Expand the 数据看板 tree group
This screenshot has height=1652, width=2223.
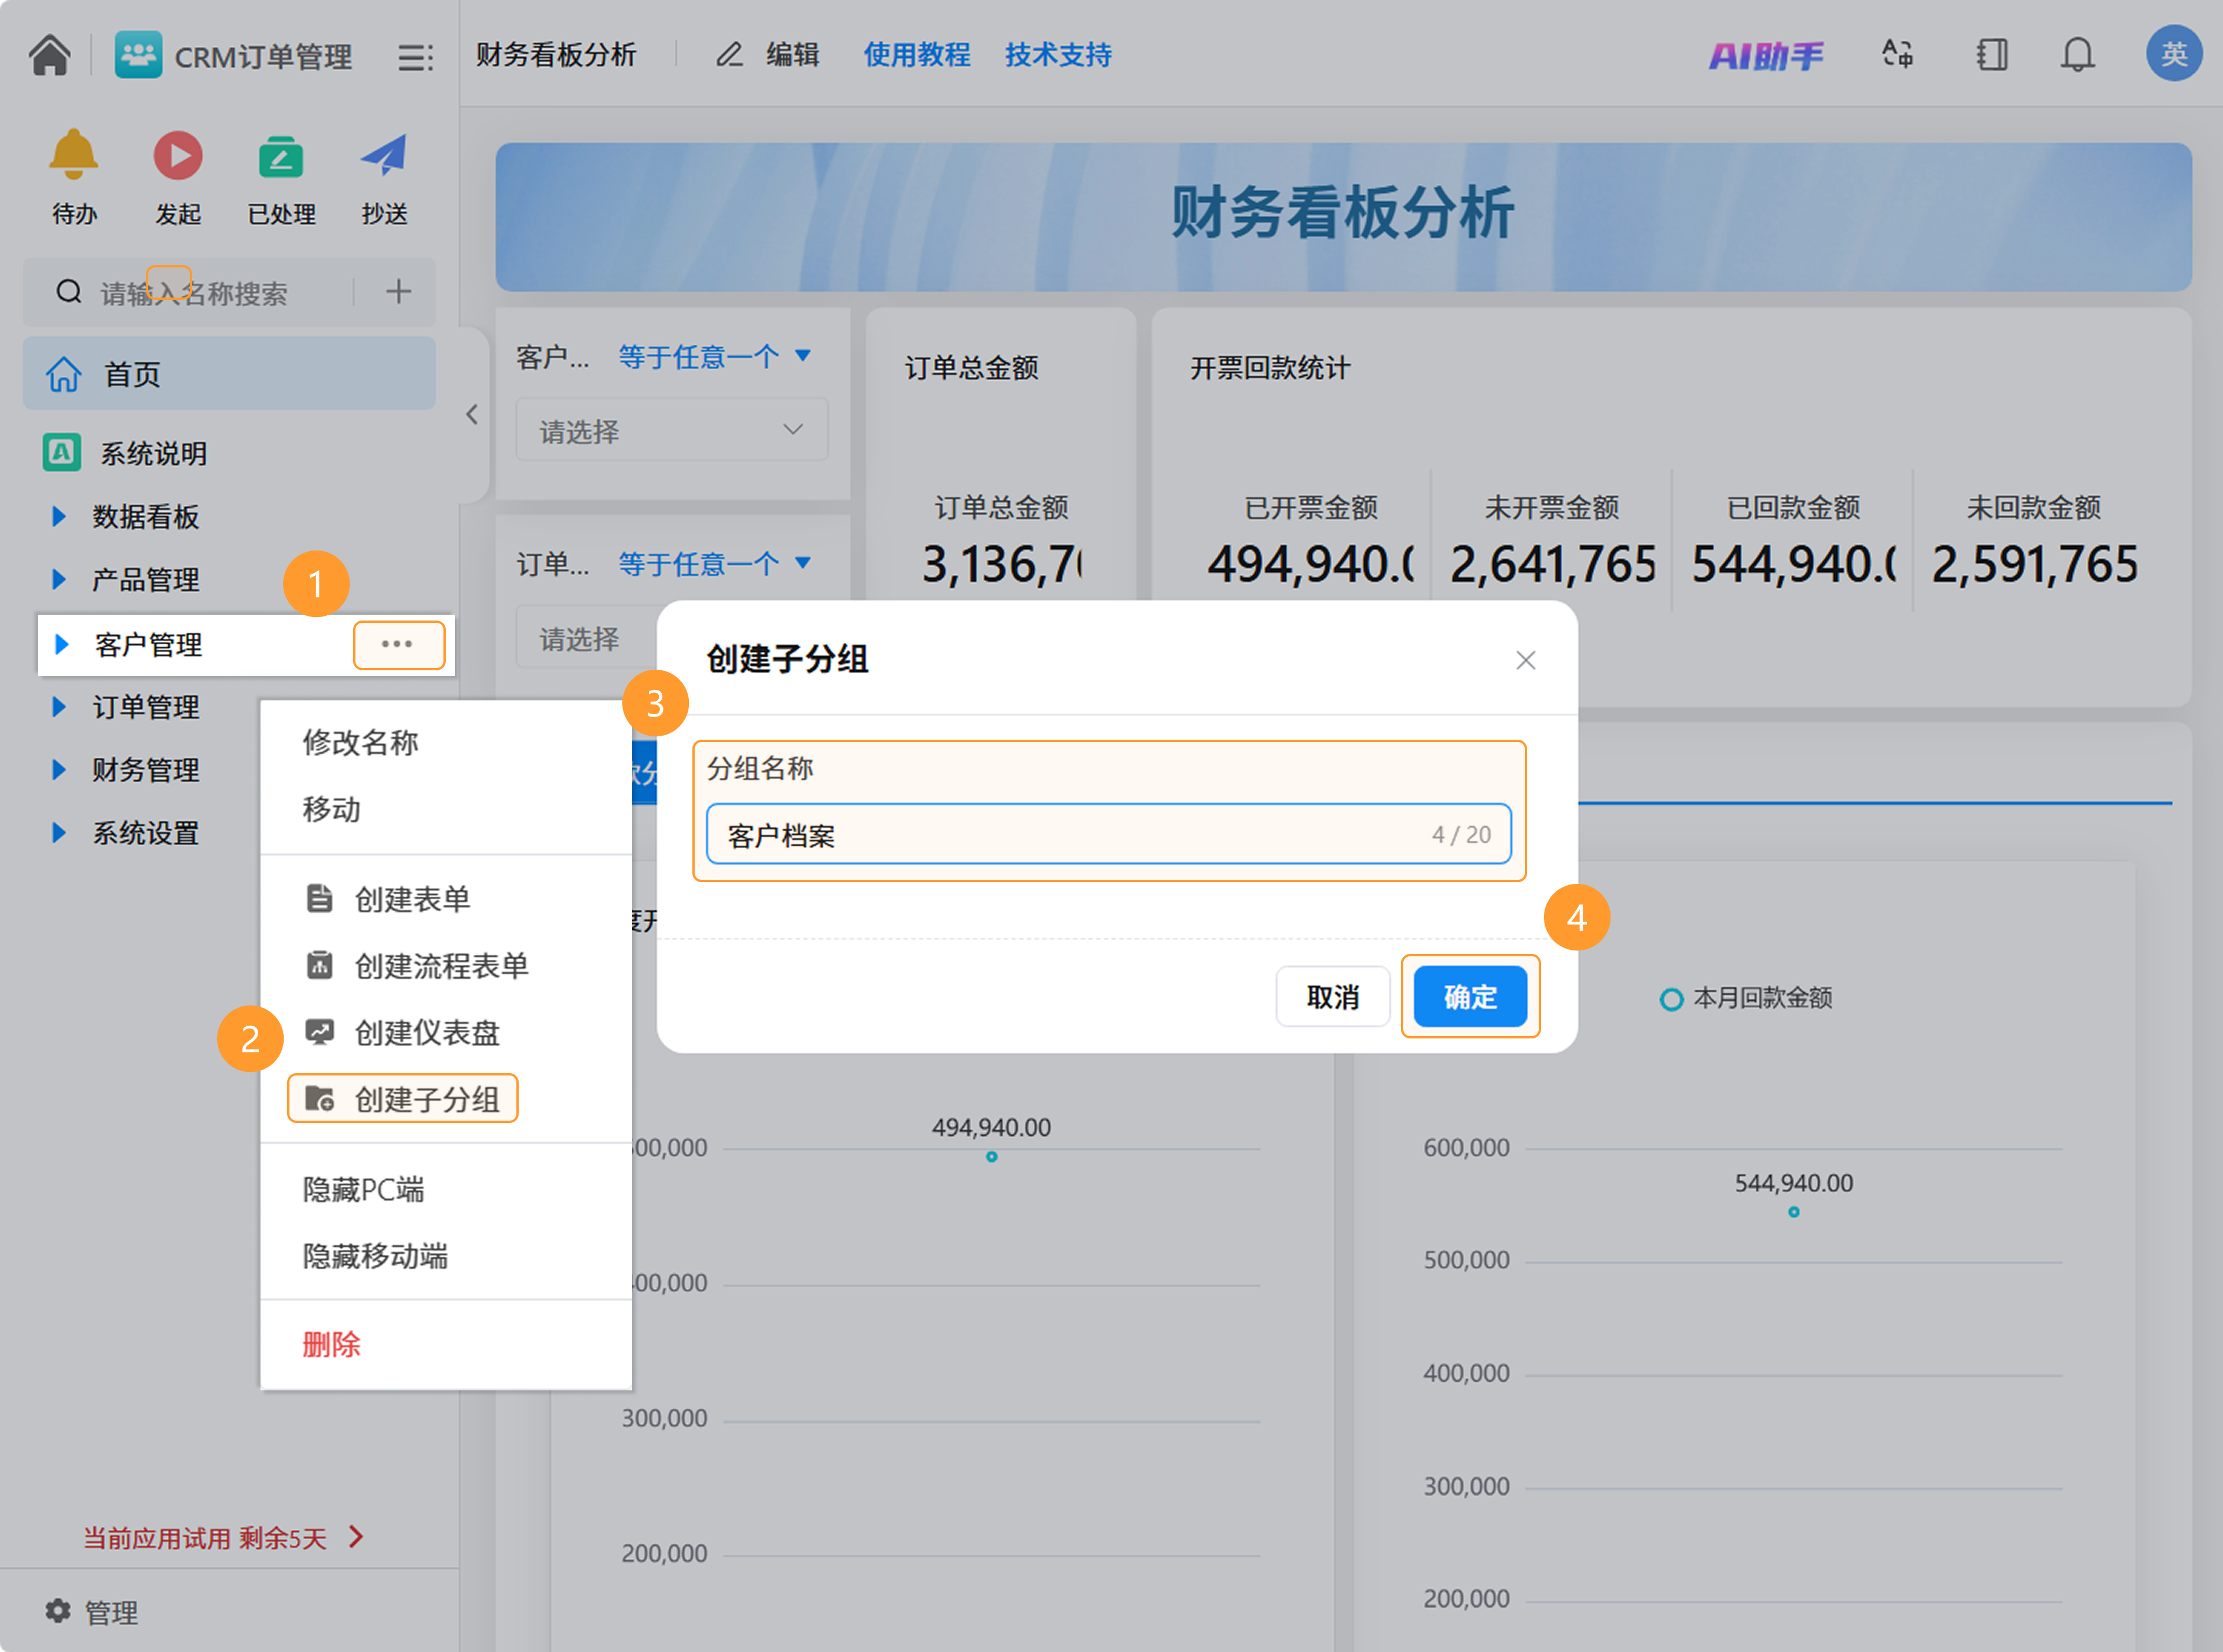(59, 516)
